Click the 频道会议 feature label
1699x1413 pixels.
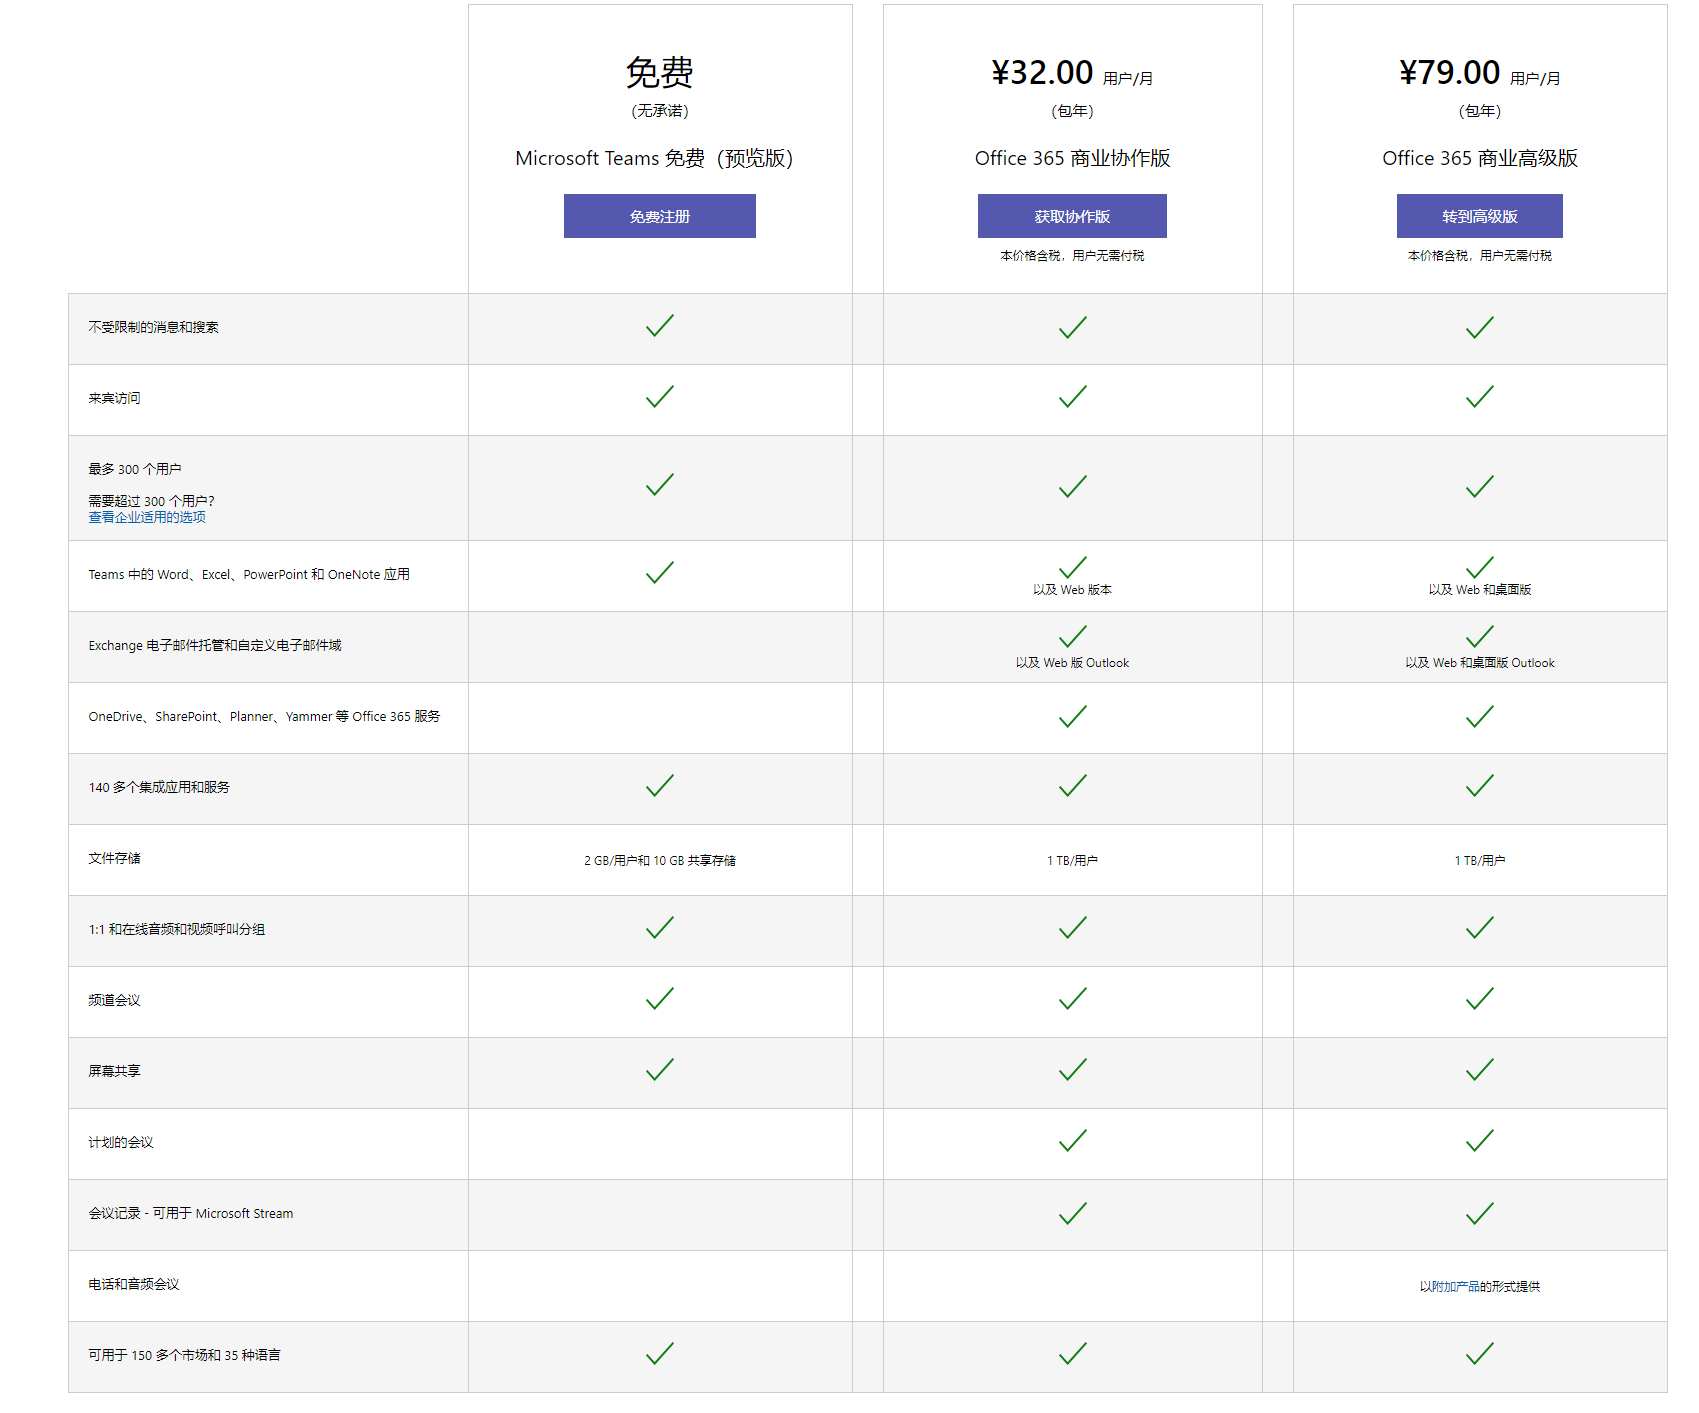coord(114,1000)
